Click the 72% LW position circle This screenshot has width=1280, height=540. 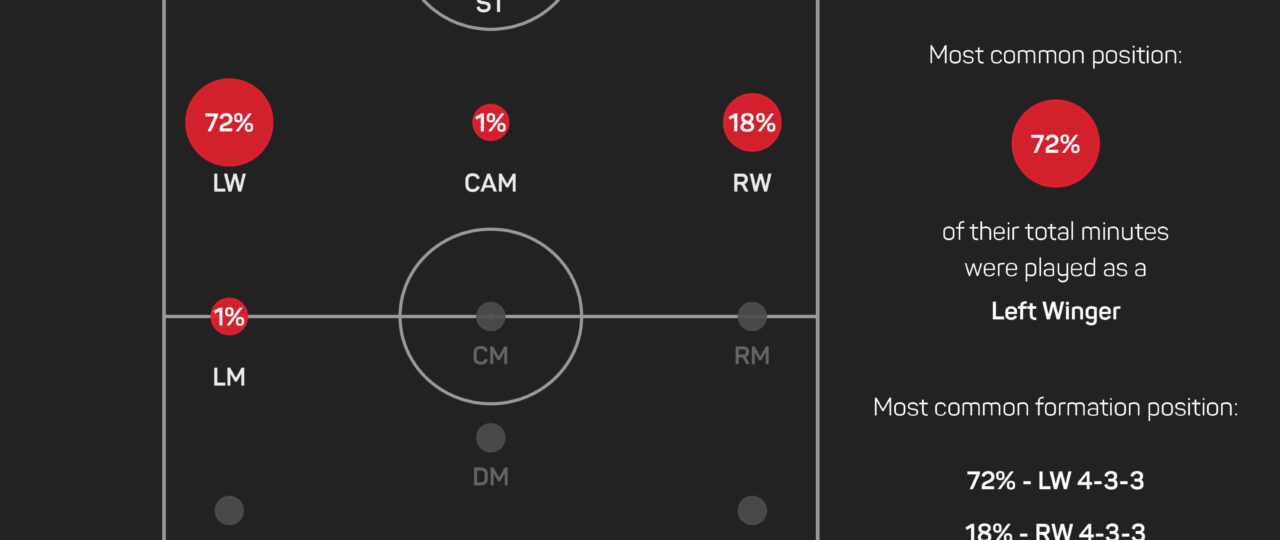(x=229, y=123)
